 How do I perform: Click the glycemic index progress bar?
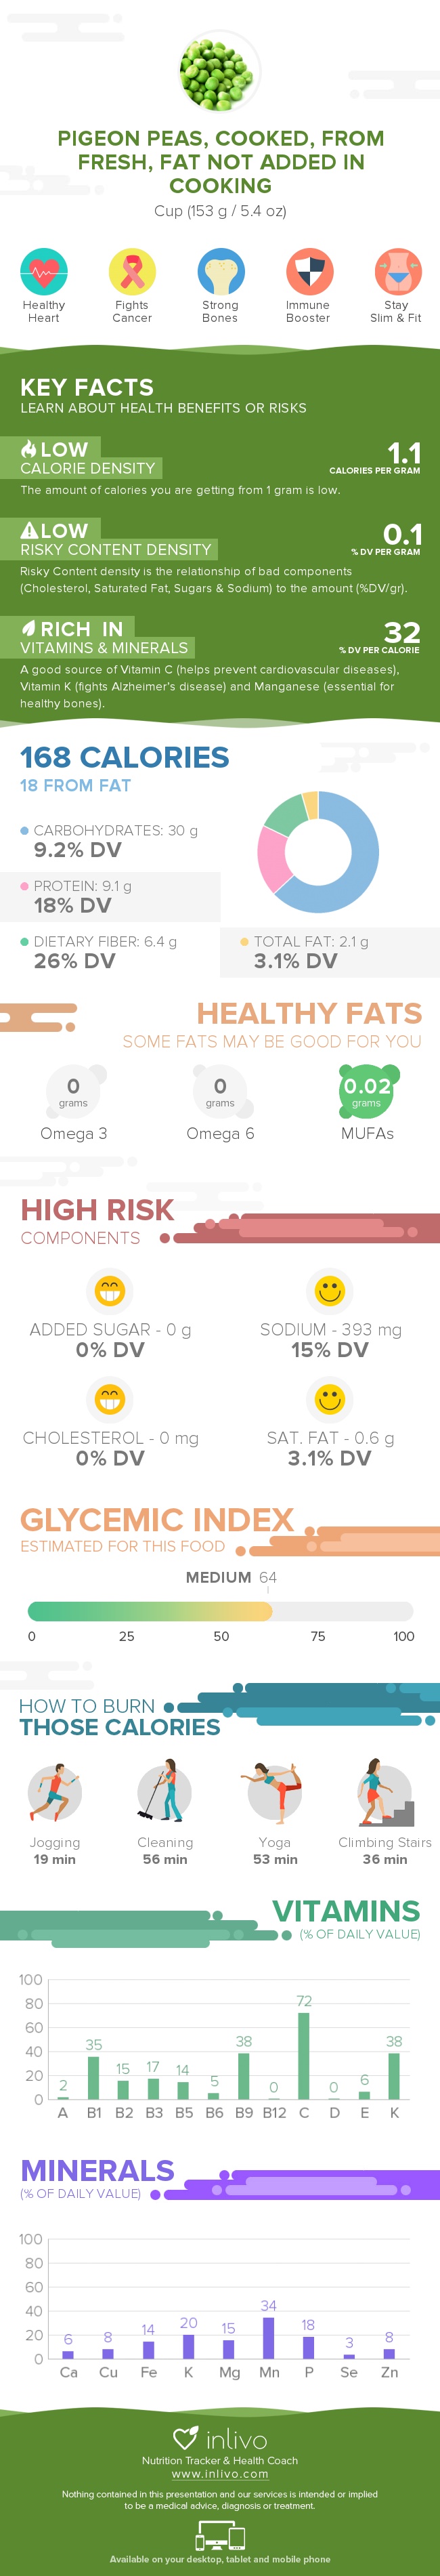pos(220,1611)
